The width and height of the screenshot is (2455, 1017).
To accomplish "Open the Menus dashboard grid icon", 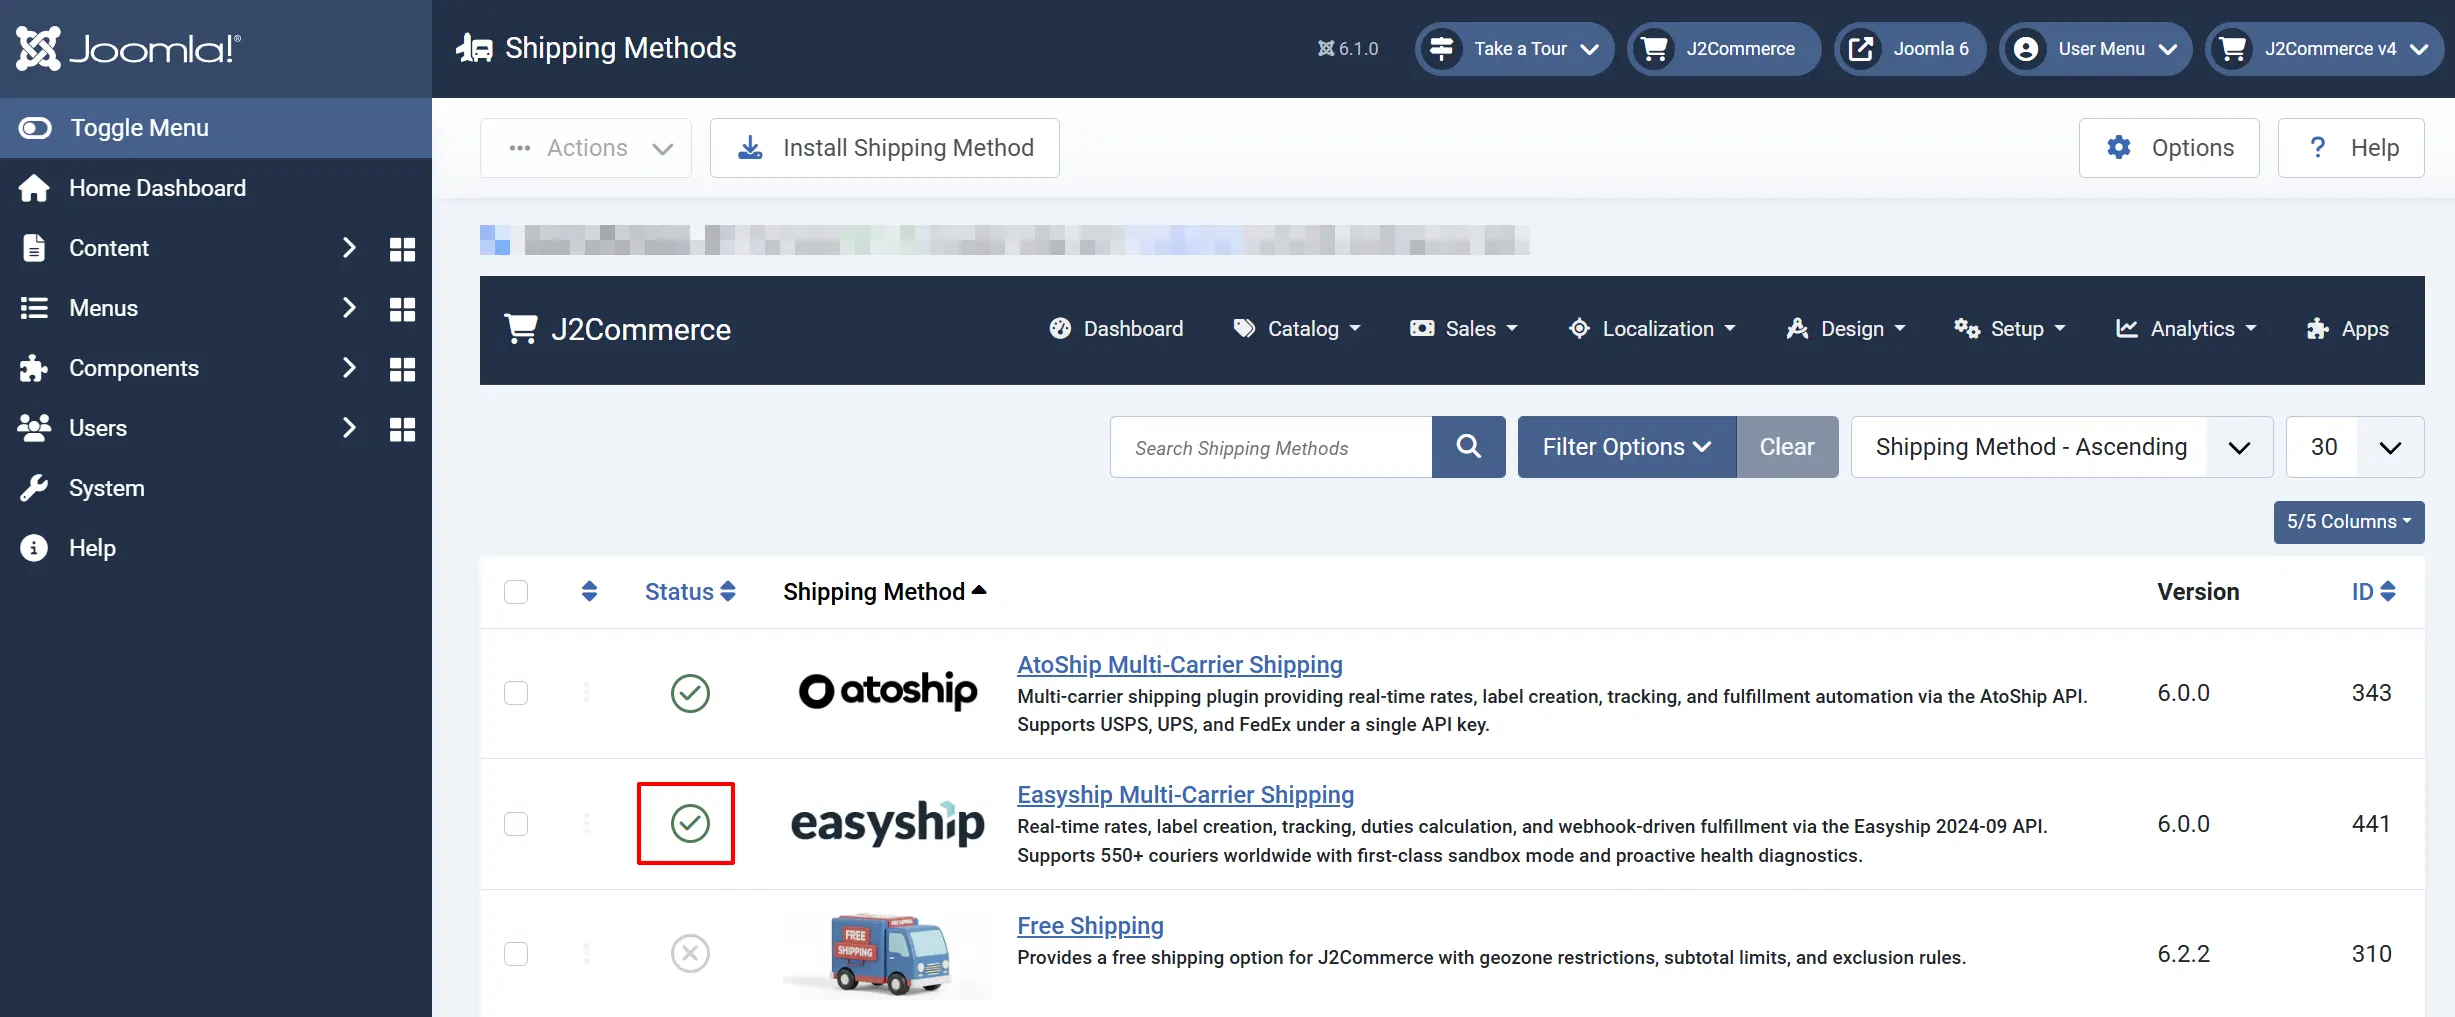I will 402,309.
